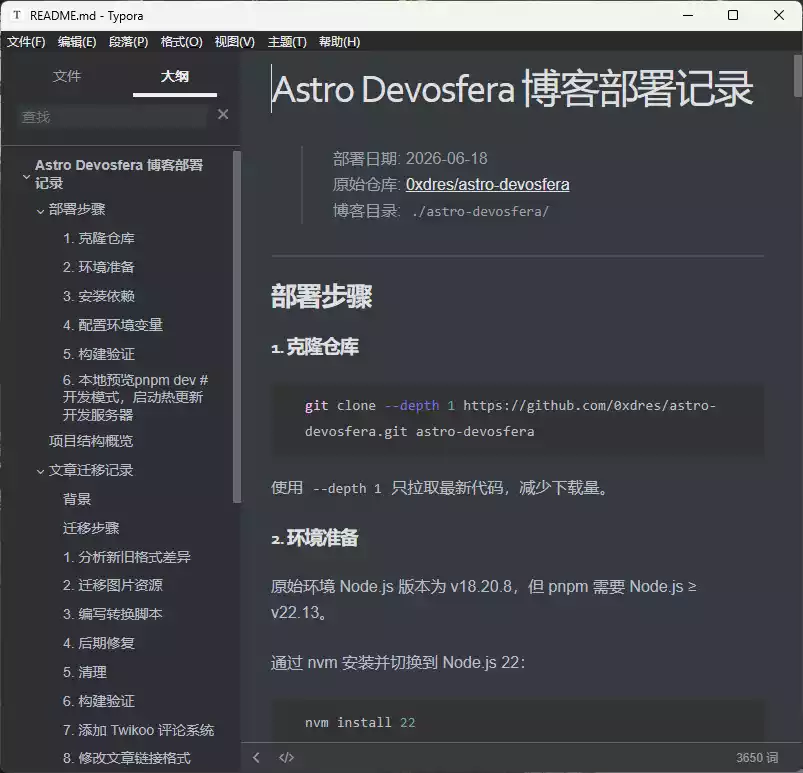
Task: Jump to outline item 6. 本地预览pnpm dev
Action: coord(135,398)
